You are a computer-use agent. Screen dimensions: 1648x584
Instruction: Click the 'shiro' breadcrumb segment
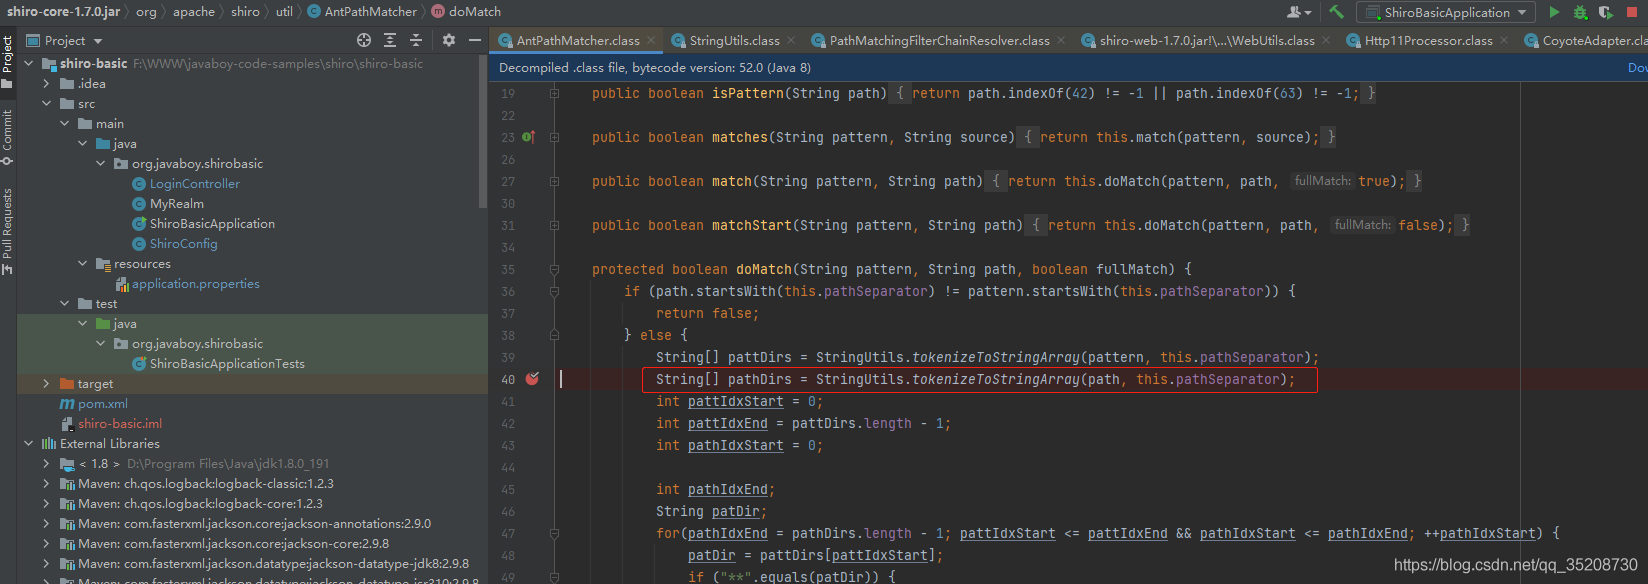[245, 12]
